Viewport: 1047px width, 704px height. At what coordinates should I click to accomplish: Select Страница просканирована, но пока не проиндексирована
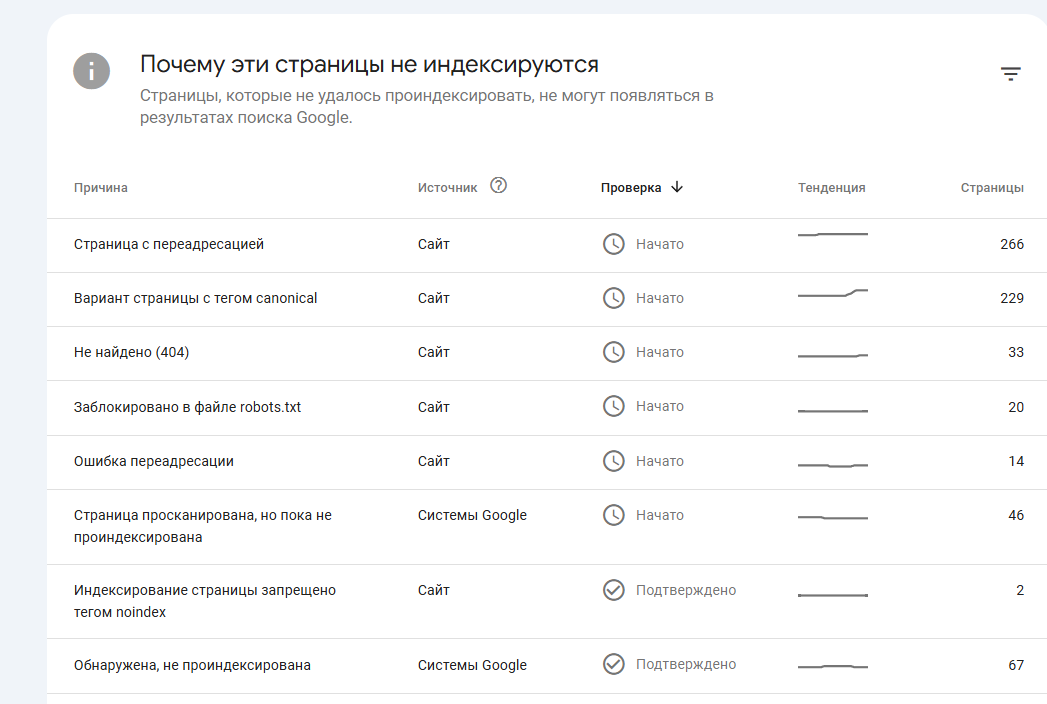(202, 526)
